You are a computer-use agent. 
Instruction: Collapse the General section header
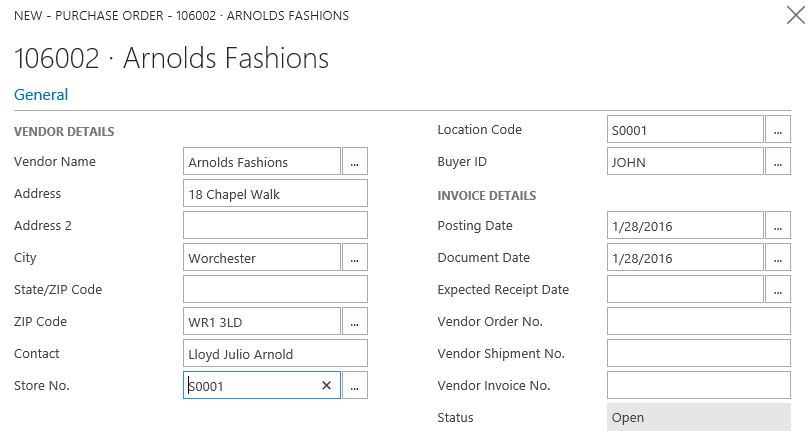[41, 95]
